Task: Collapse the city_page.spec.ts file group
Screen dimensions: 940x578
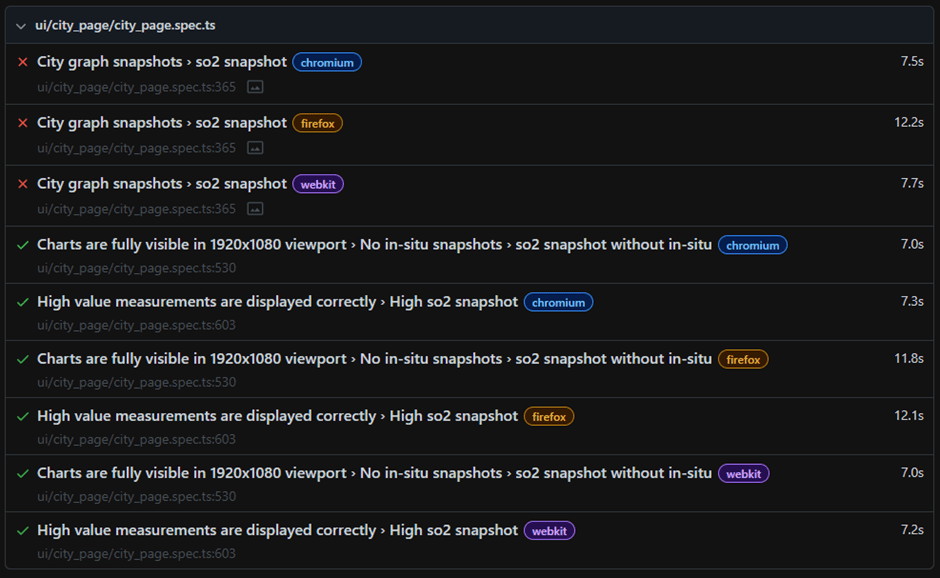Action: pos(21,26)
